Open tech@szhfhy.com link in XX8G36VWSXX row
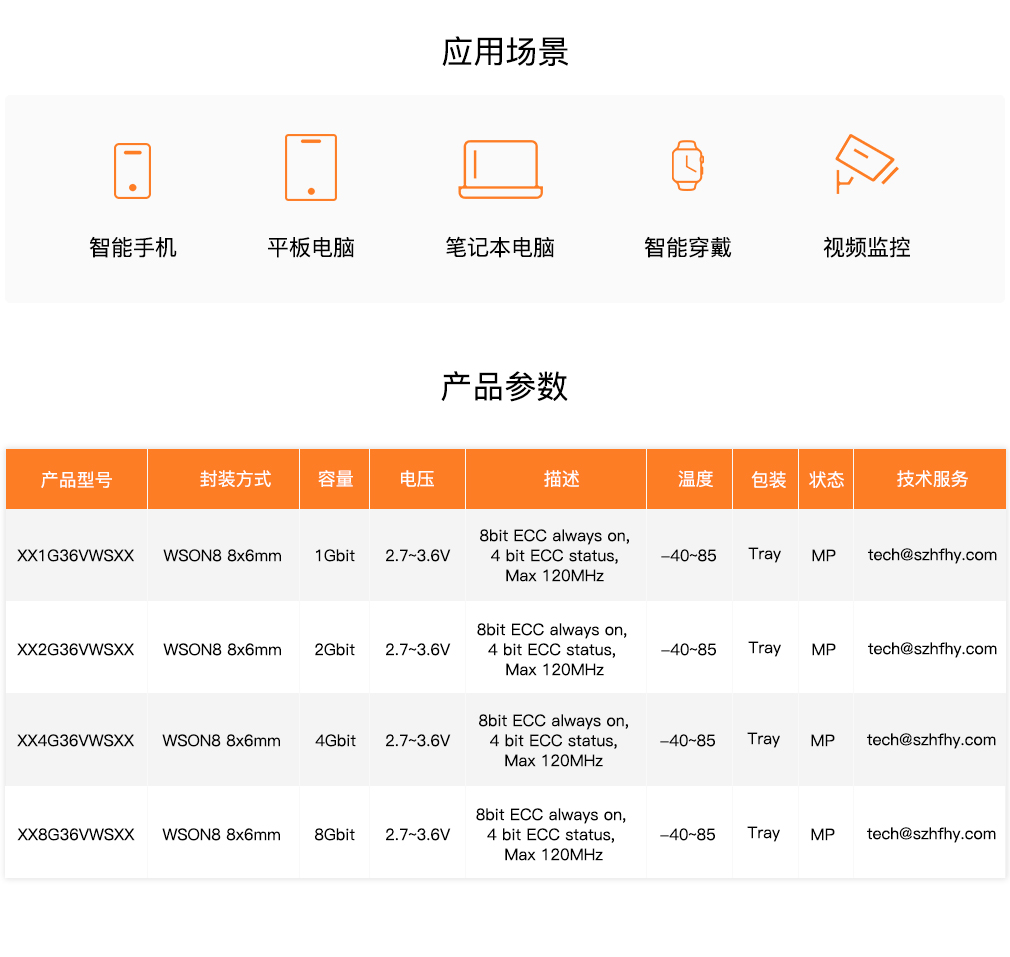Image resolution: width=1010 pixels, height=957 pixels. pos(931,834)
